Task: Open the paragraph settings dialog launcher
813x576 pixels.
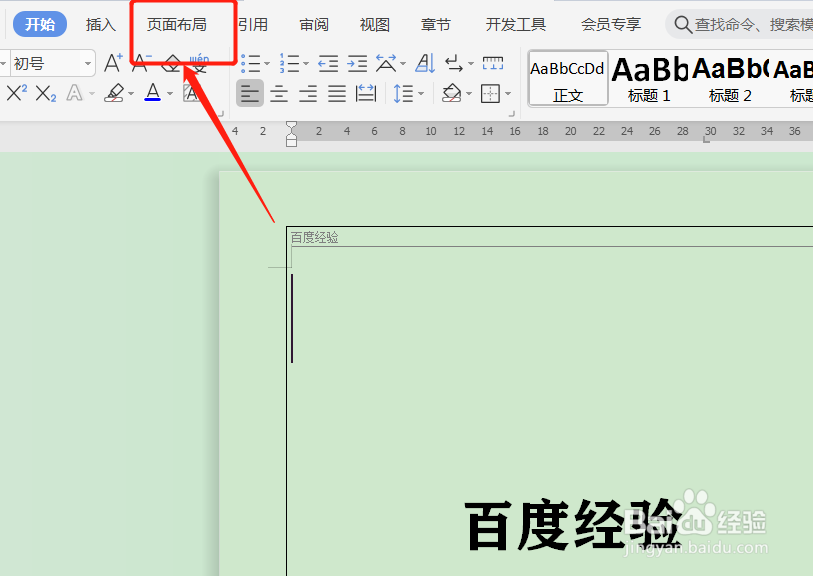Action: point(512,113)
